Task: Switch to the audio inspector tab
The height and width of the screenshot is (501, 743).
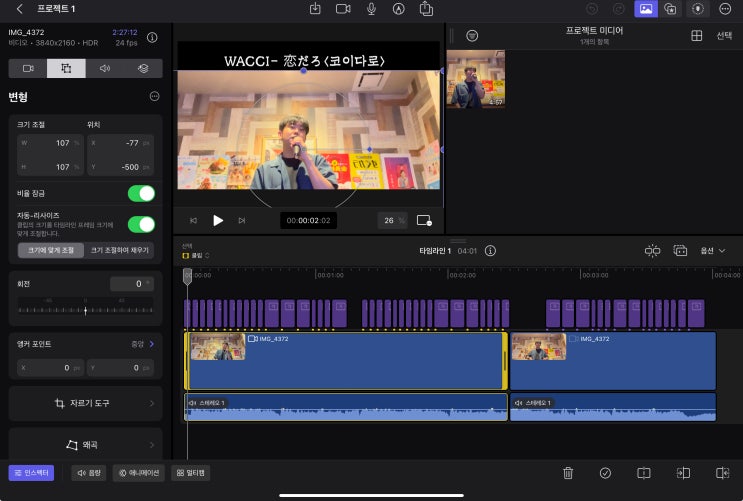Action: [105, 68]
